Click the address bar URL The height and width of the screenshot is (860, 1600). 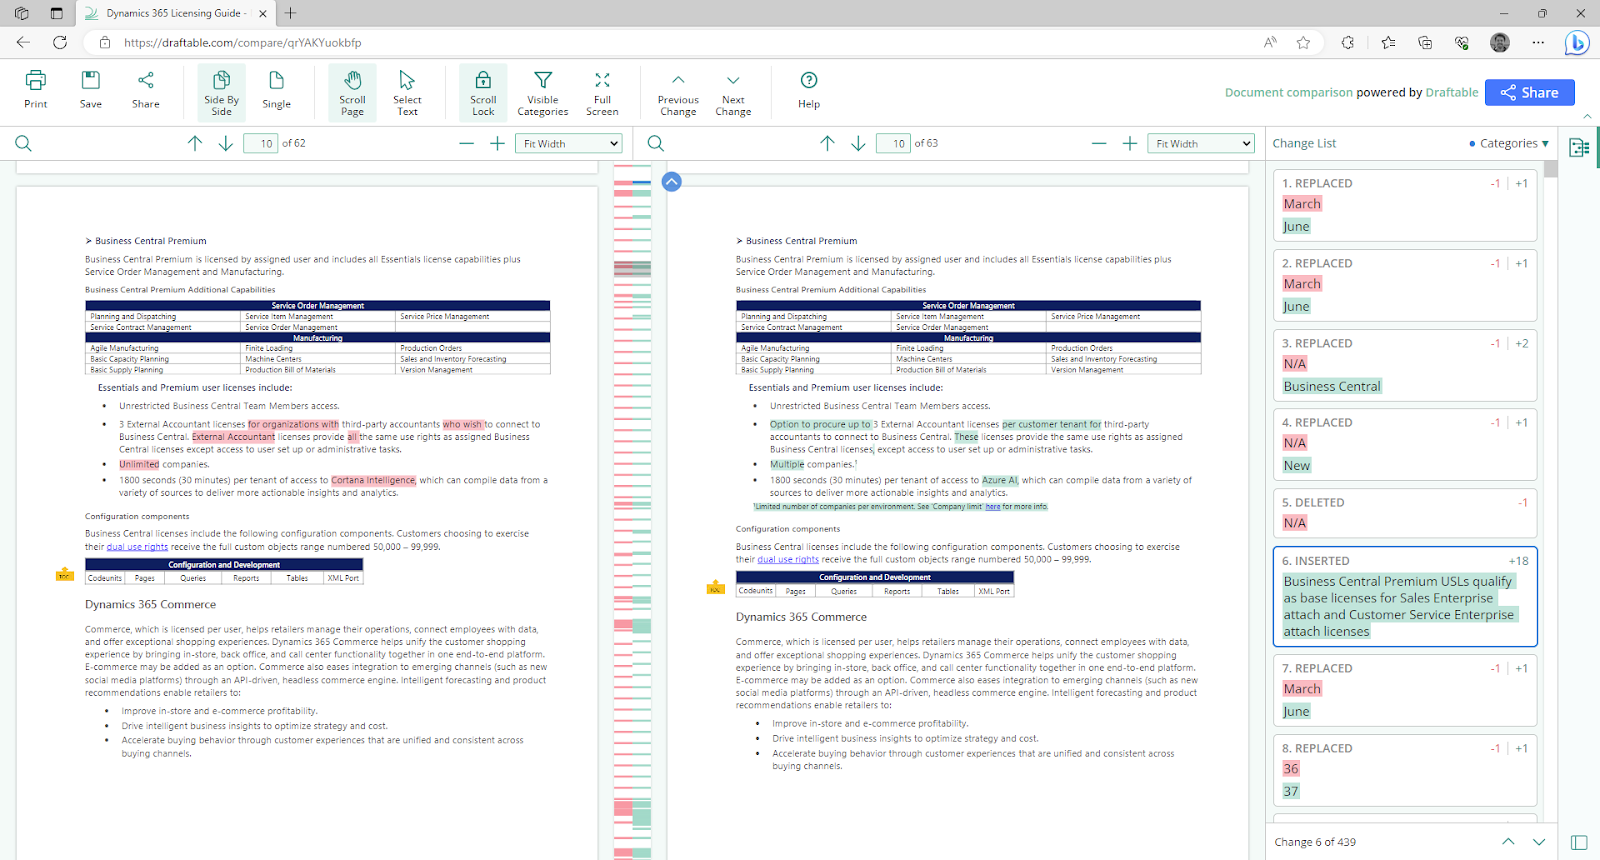243,43
